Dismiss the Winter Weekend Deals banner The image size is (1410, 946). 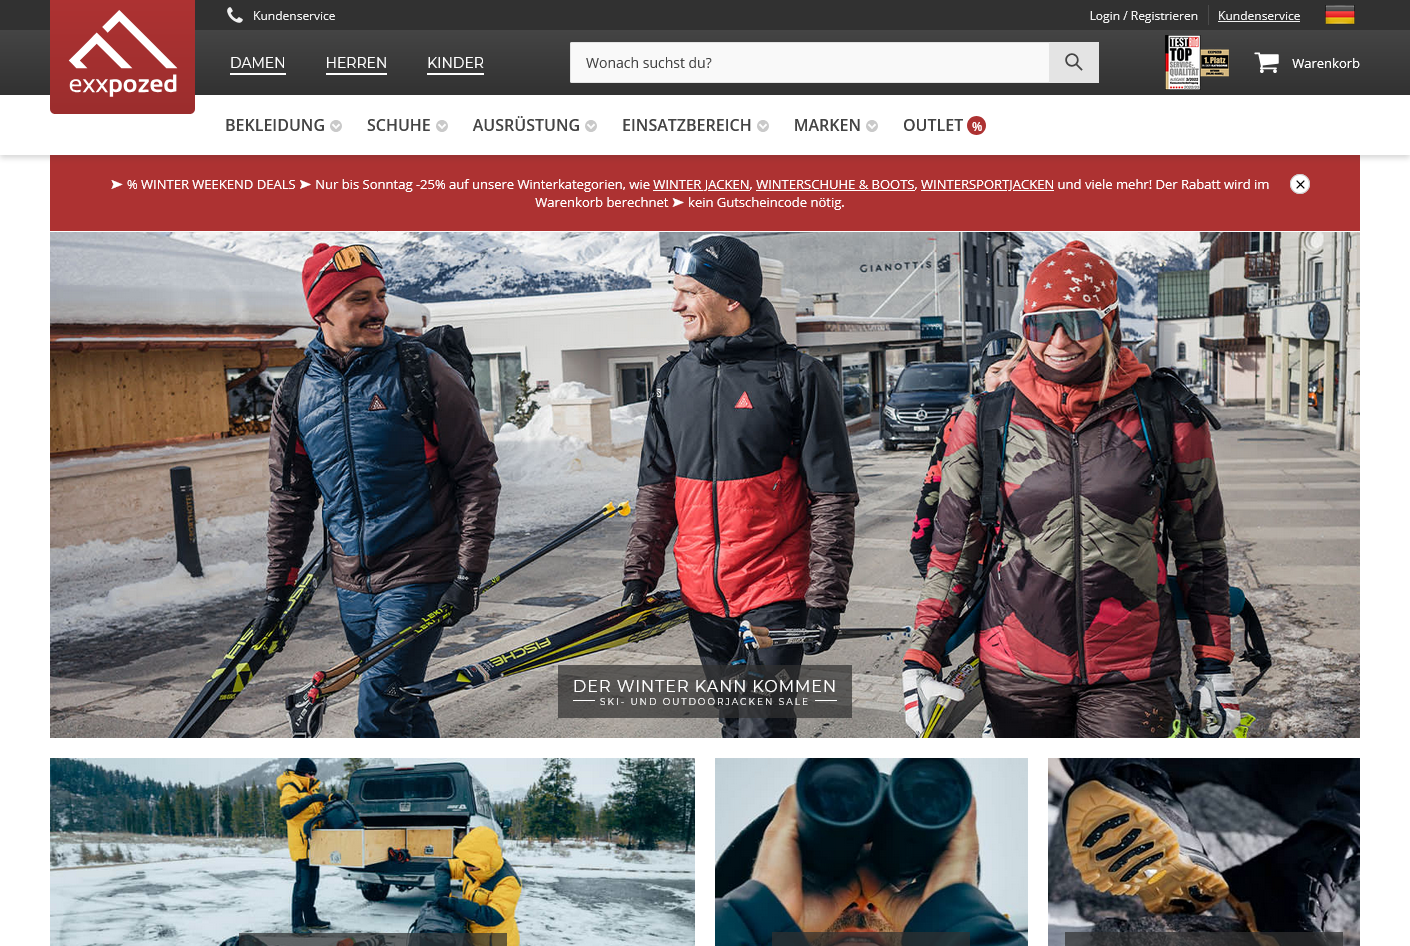(1299, 184)
